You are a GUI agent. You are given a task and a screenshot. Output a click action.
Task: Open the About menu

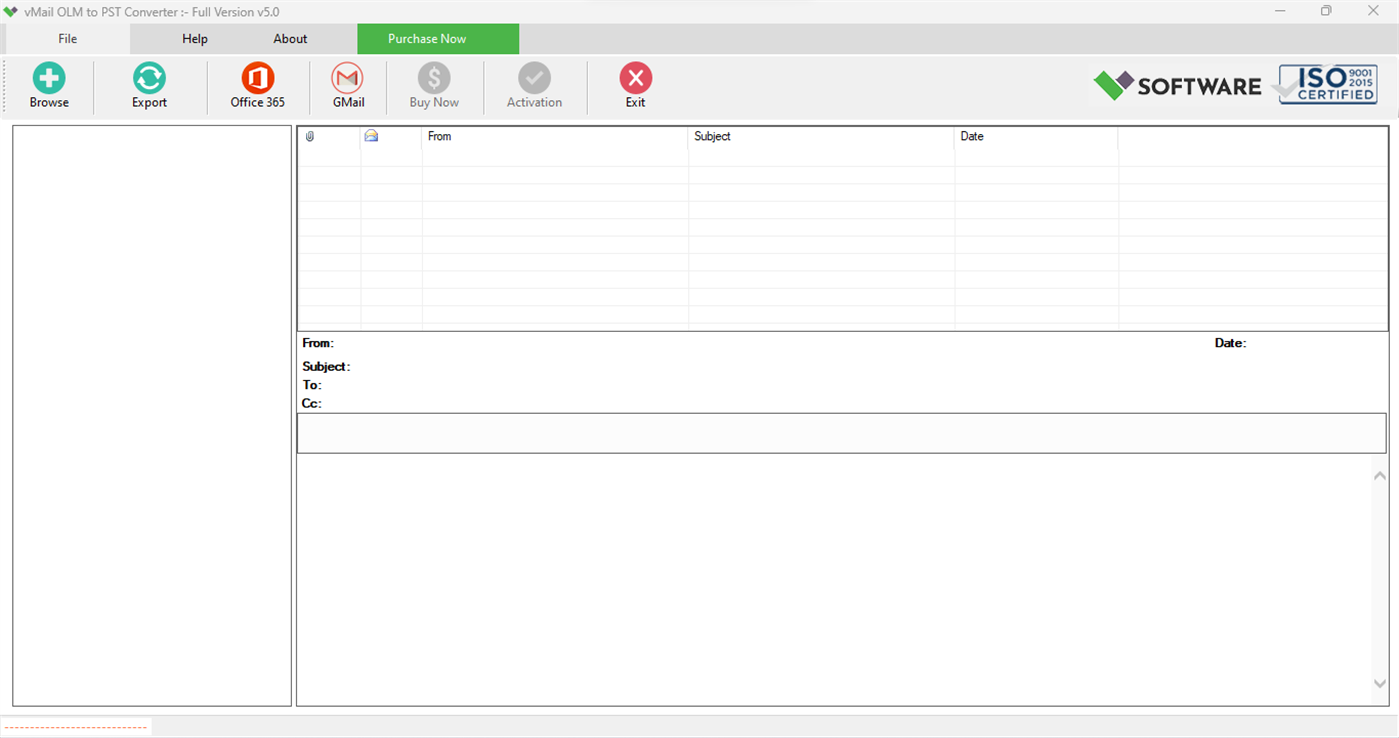289,38
